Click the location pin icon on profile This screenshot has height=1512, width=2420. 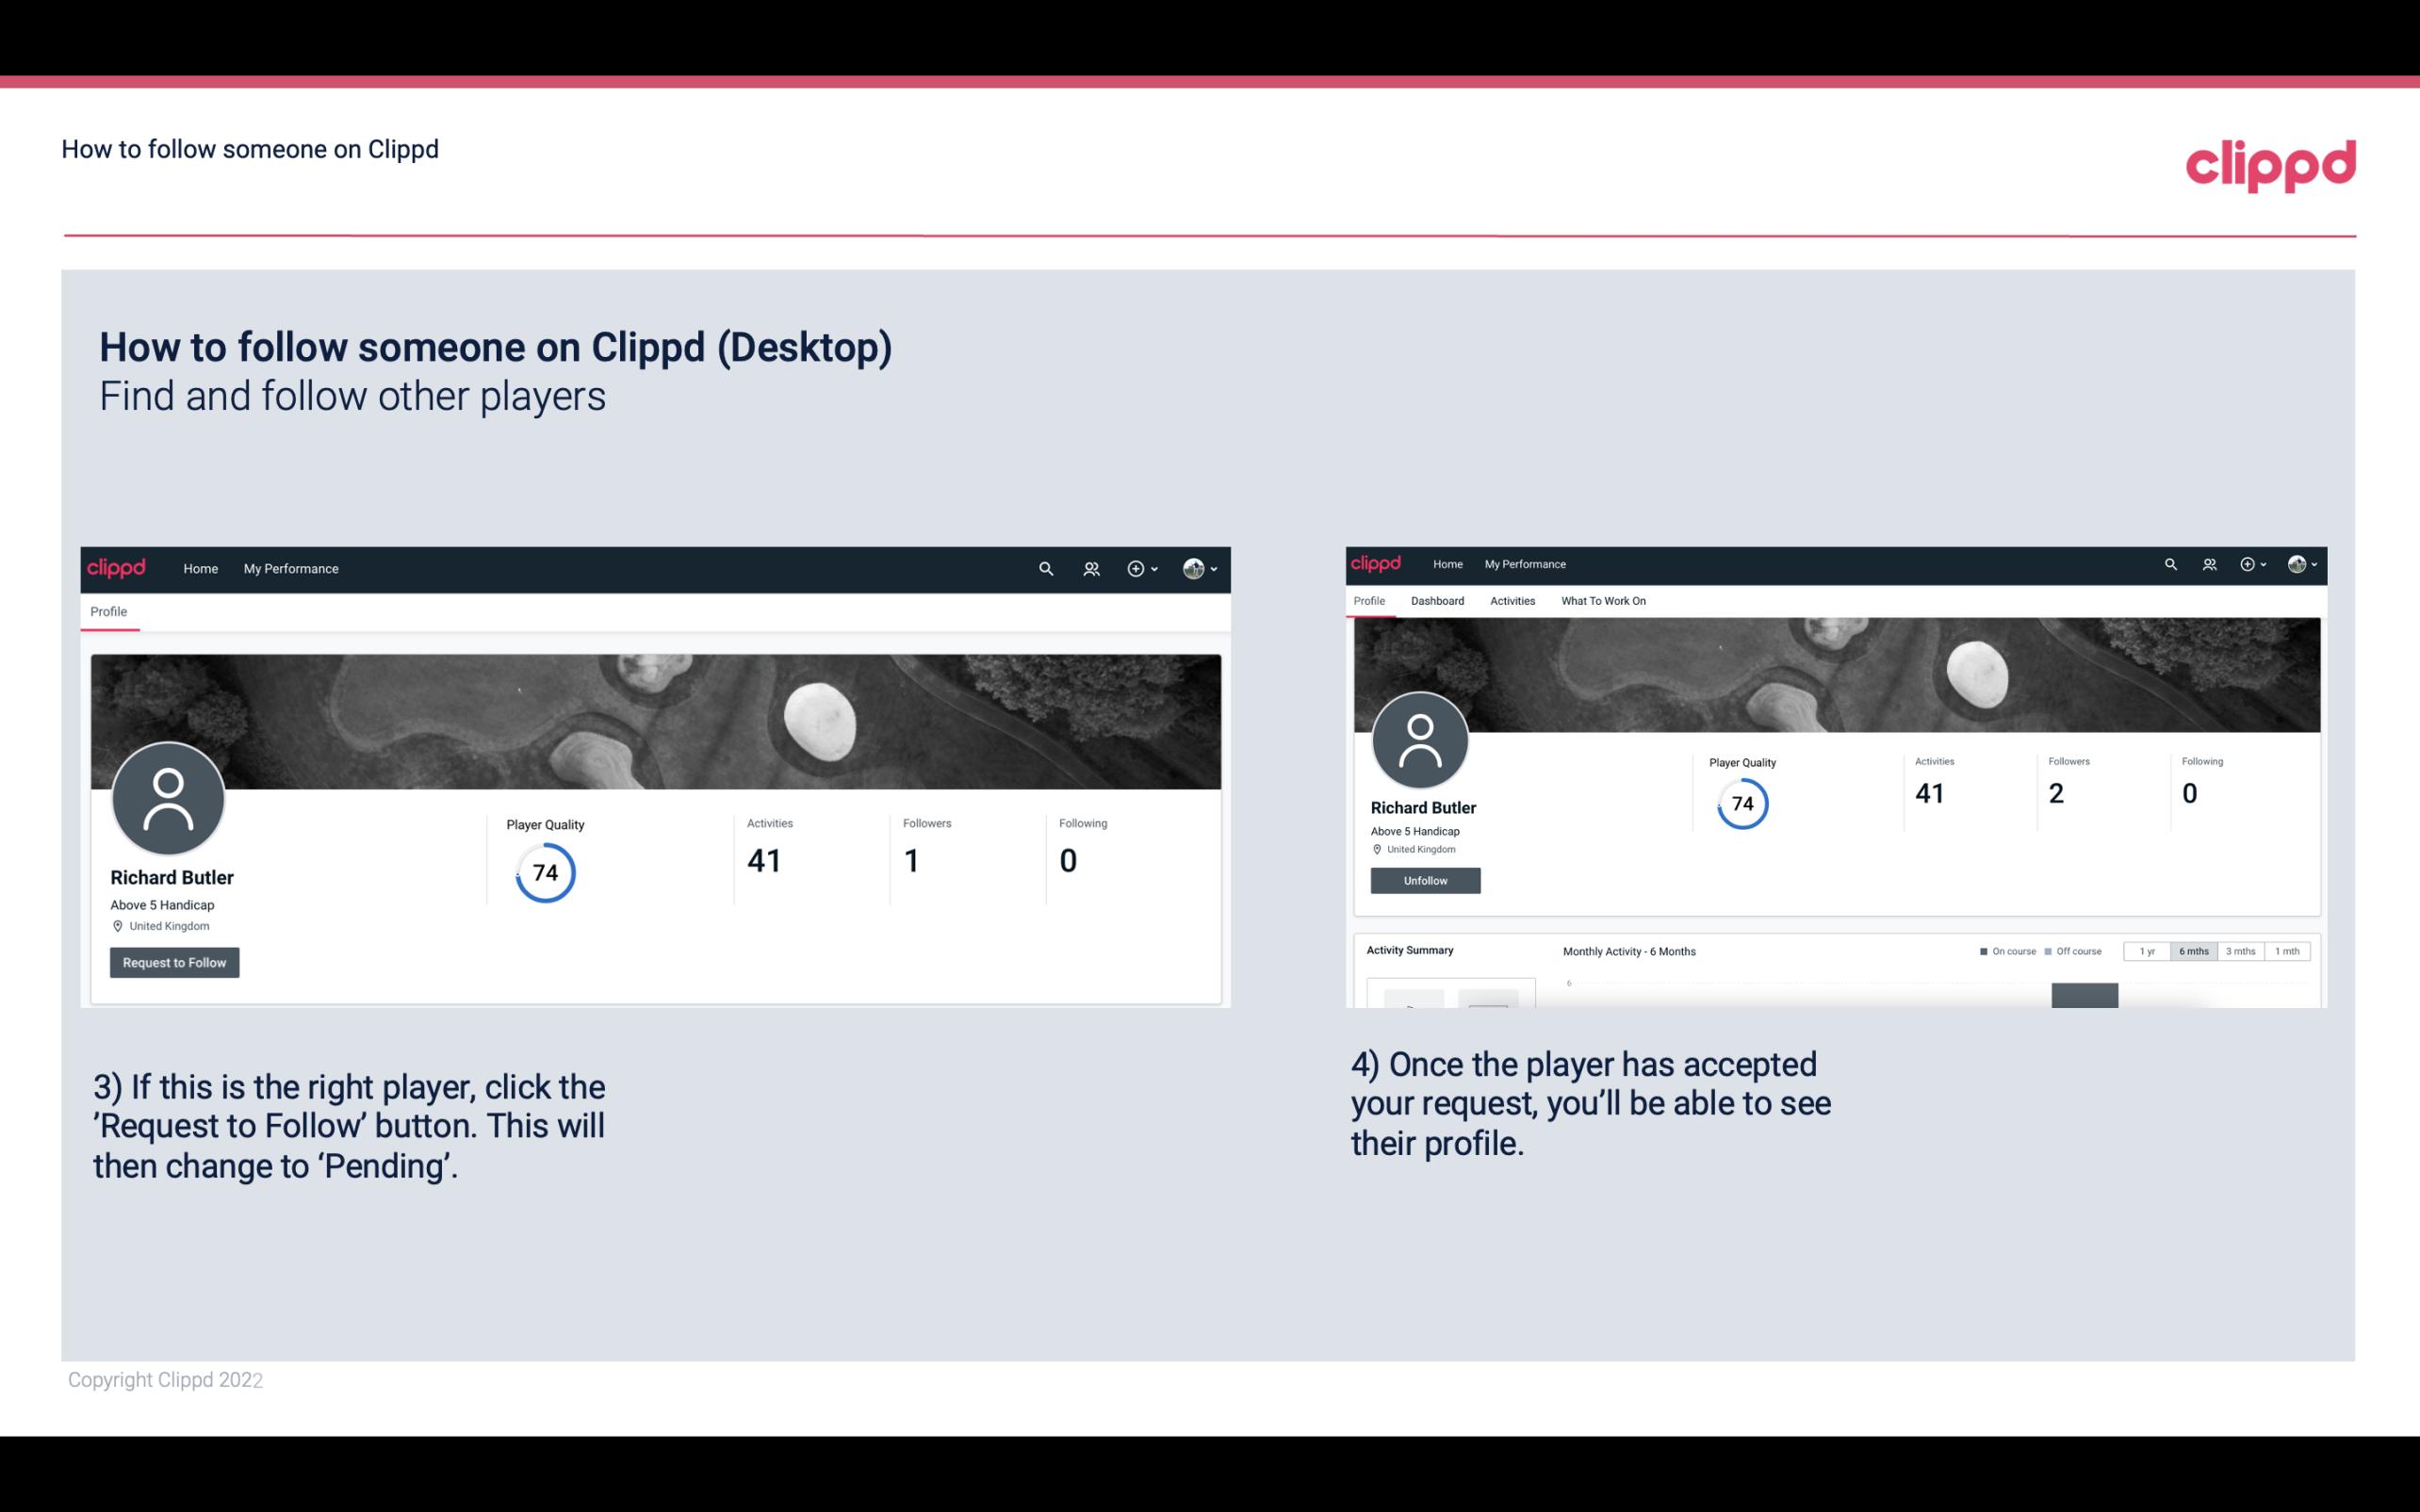(x=117, y=925)
